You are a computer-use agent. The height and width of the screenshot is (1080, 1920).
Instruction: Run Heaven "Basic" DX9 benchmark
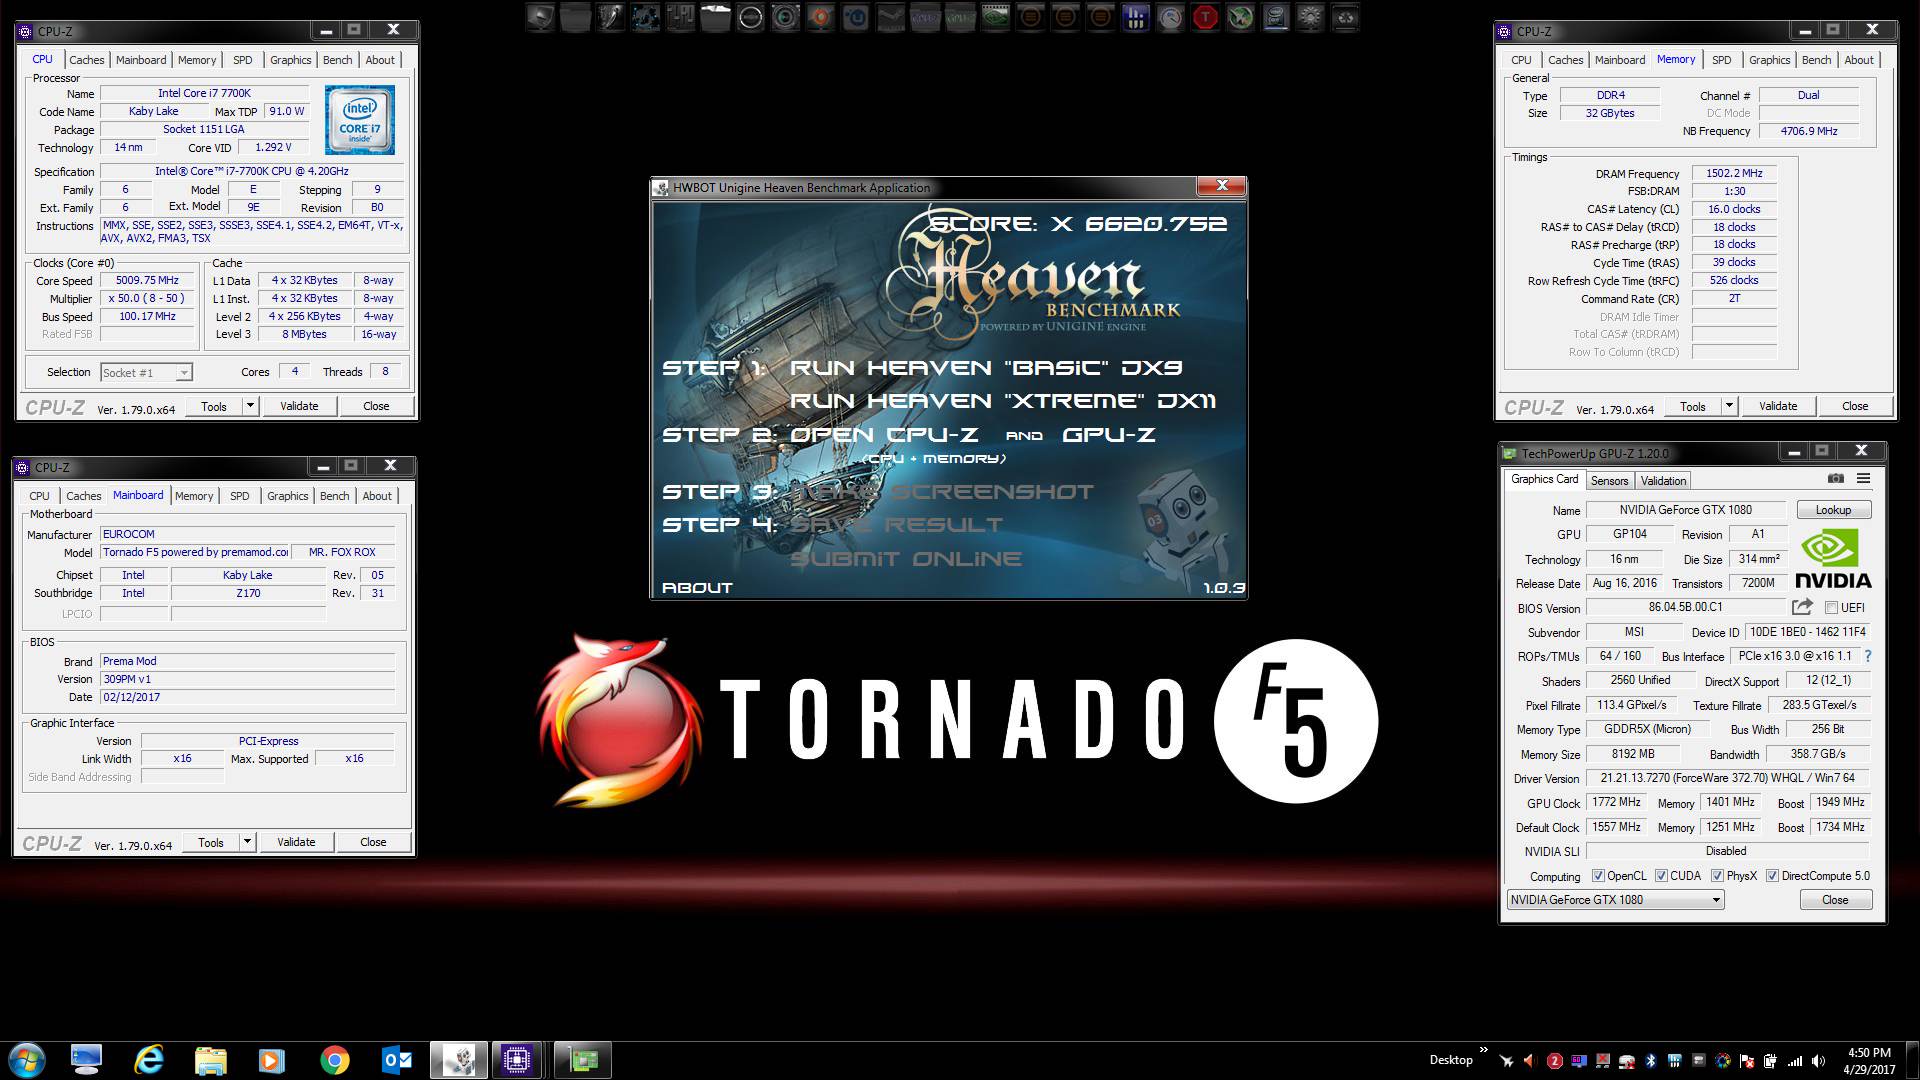pos(986,368)
